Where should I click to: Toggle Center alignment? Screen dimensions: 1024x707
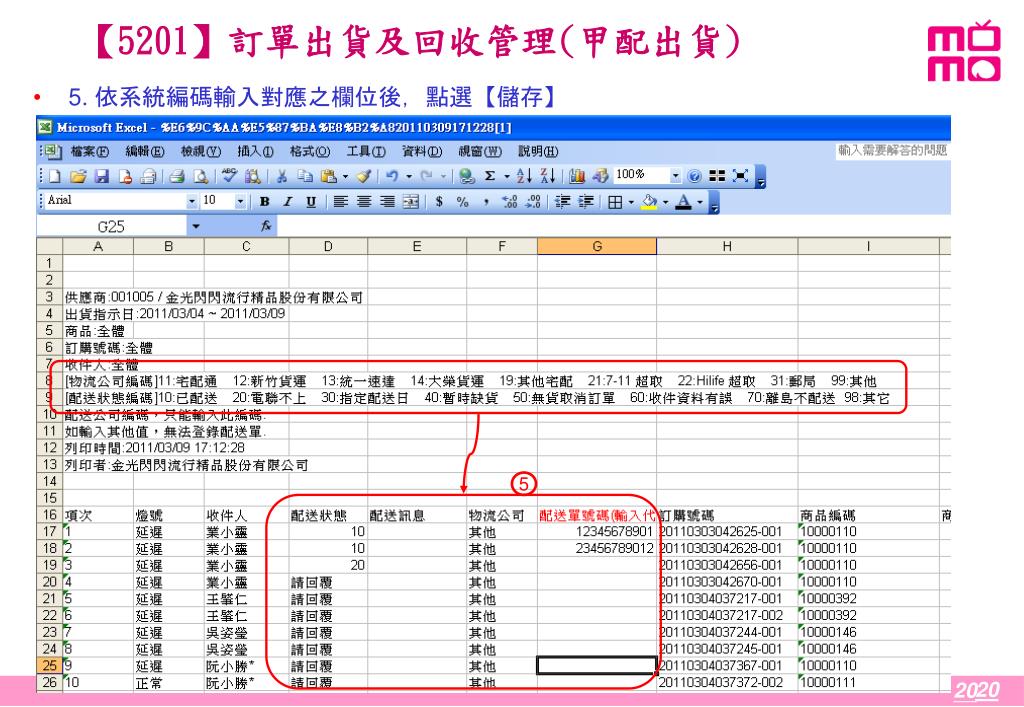364,202
